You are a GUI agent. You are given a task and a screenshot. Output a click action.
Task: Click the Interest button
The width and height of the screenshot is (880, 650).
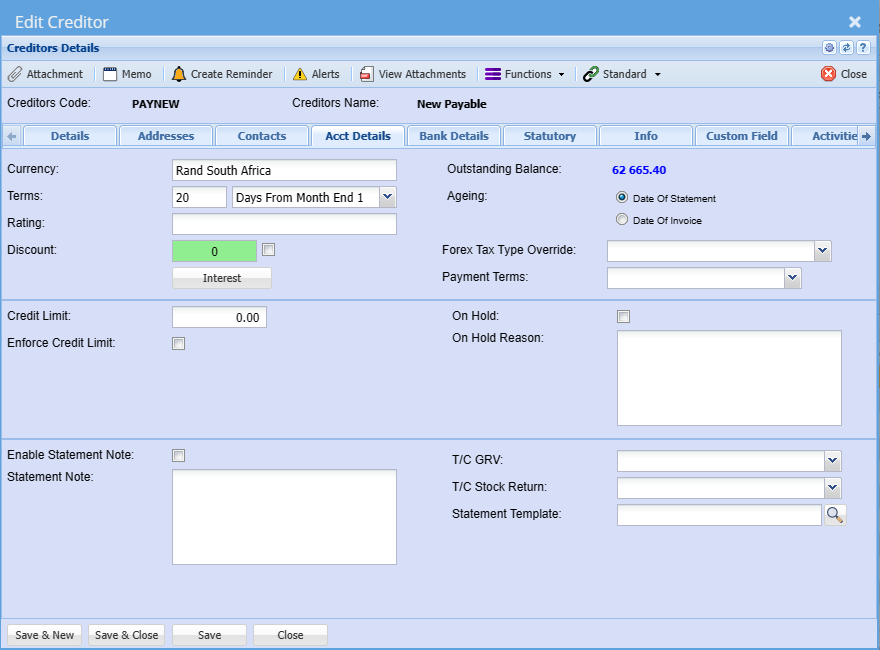222,278
